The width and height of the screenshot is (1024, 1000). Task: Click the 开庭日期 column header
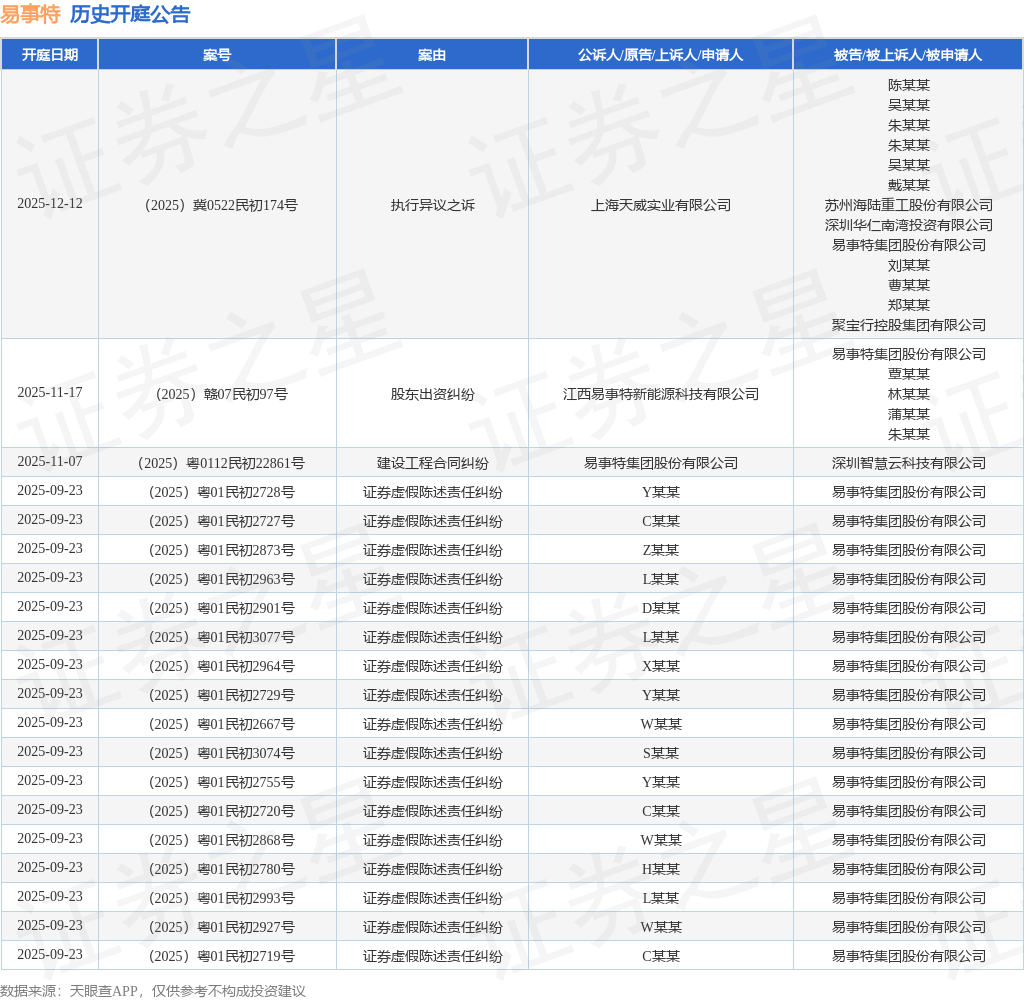coord(50,55)
